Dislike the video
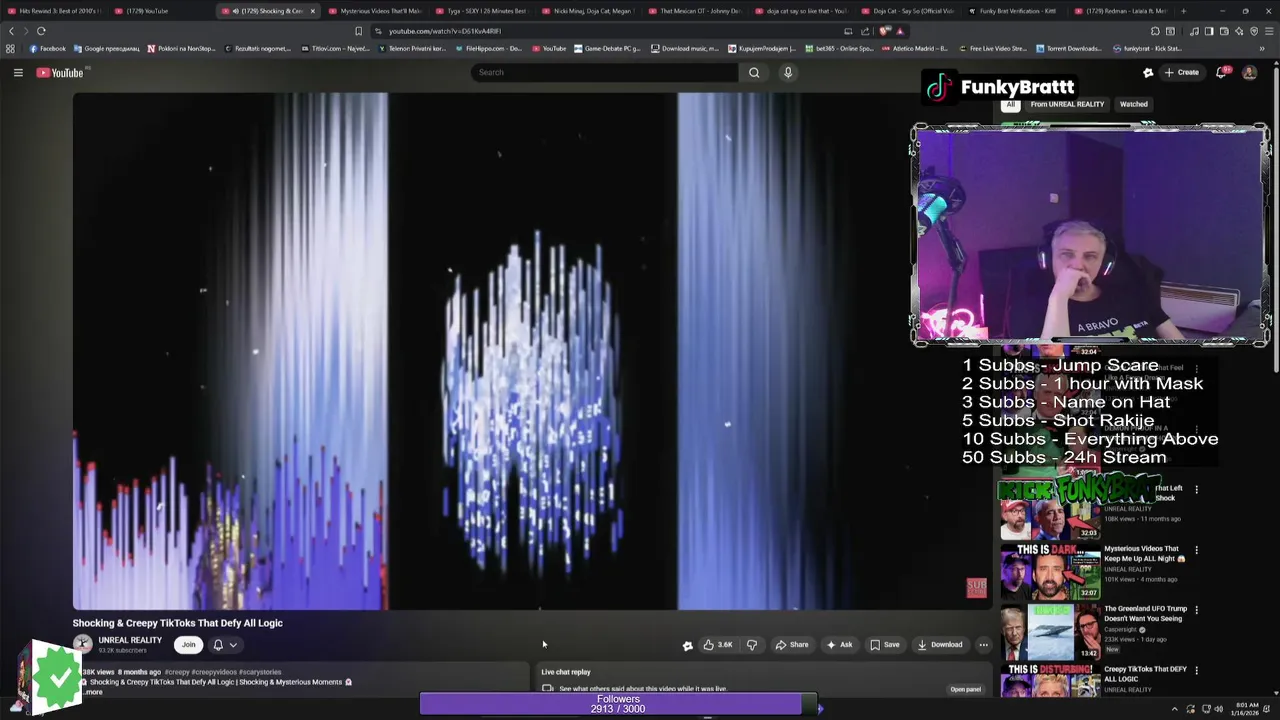The height and width of the screenshot is (720, 1280). (x=752, y=645)
